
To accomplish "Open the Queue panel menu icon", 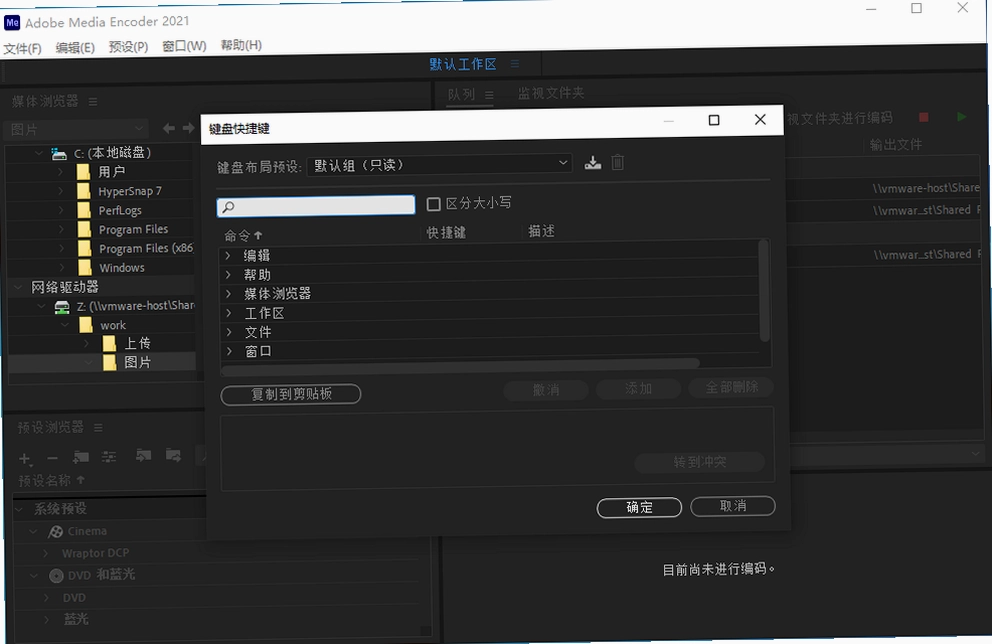I will [489, 95].
